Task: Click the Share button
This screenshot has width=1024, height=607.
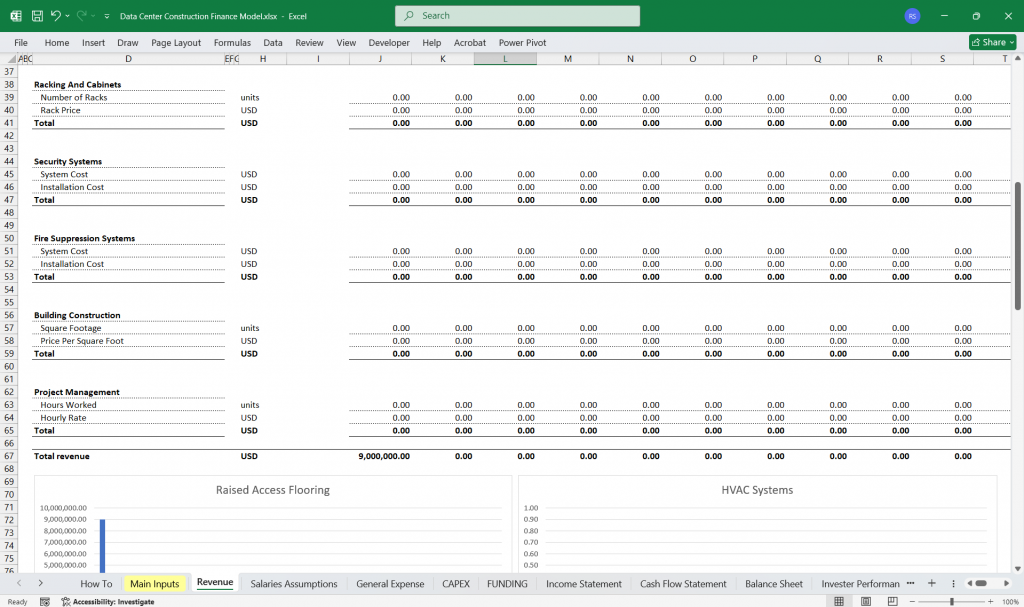Action: click(991, 42)
